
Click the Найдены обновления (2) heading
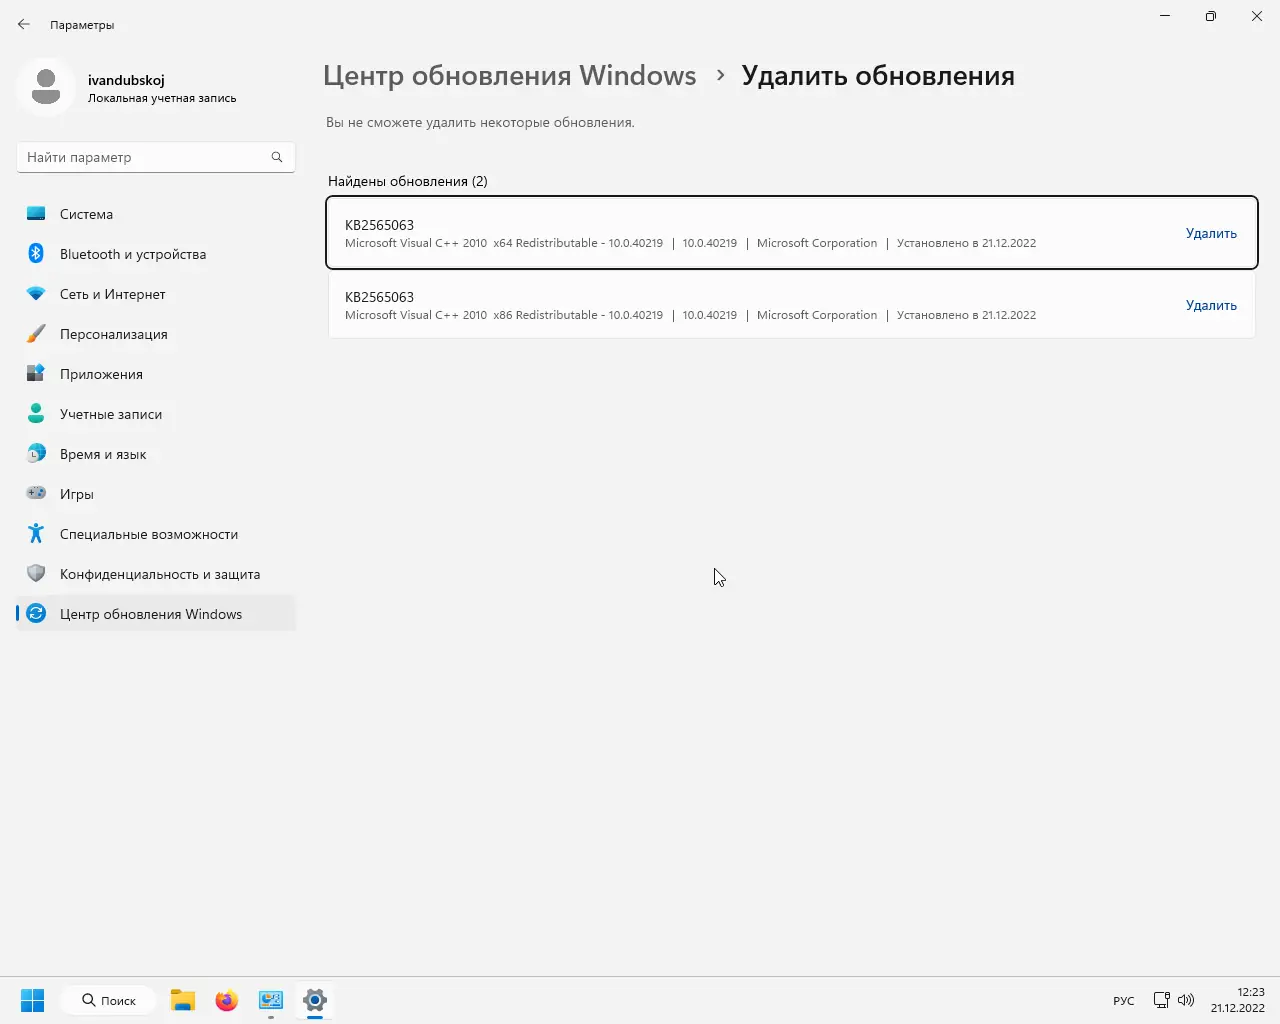pos(408,181)
